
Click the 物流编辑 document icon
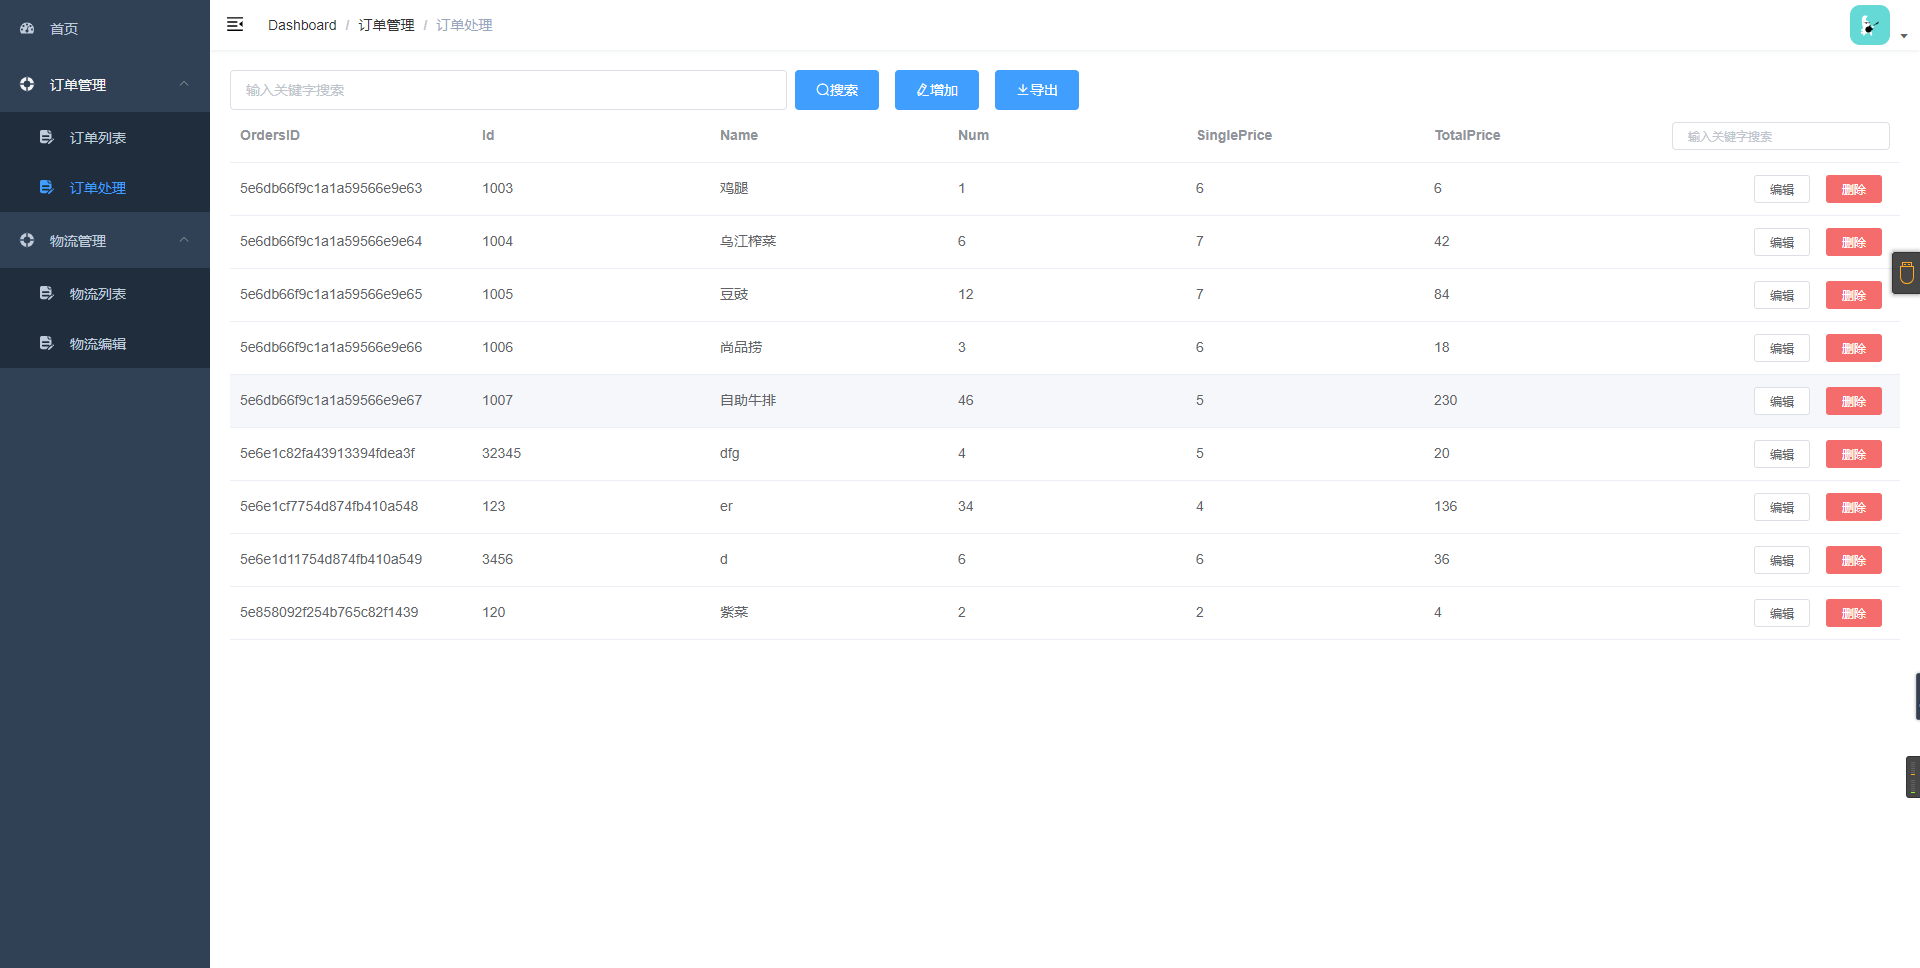46,343
